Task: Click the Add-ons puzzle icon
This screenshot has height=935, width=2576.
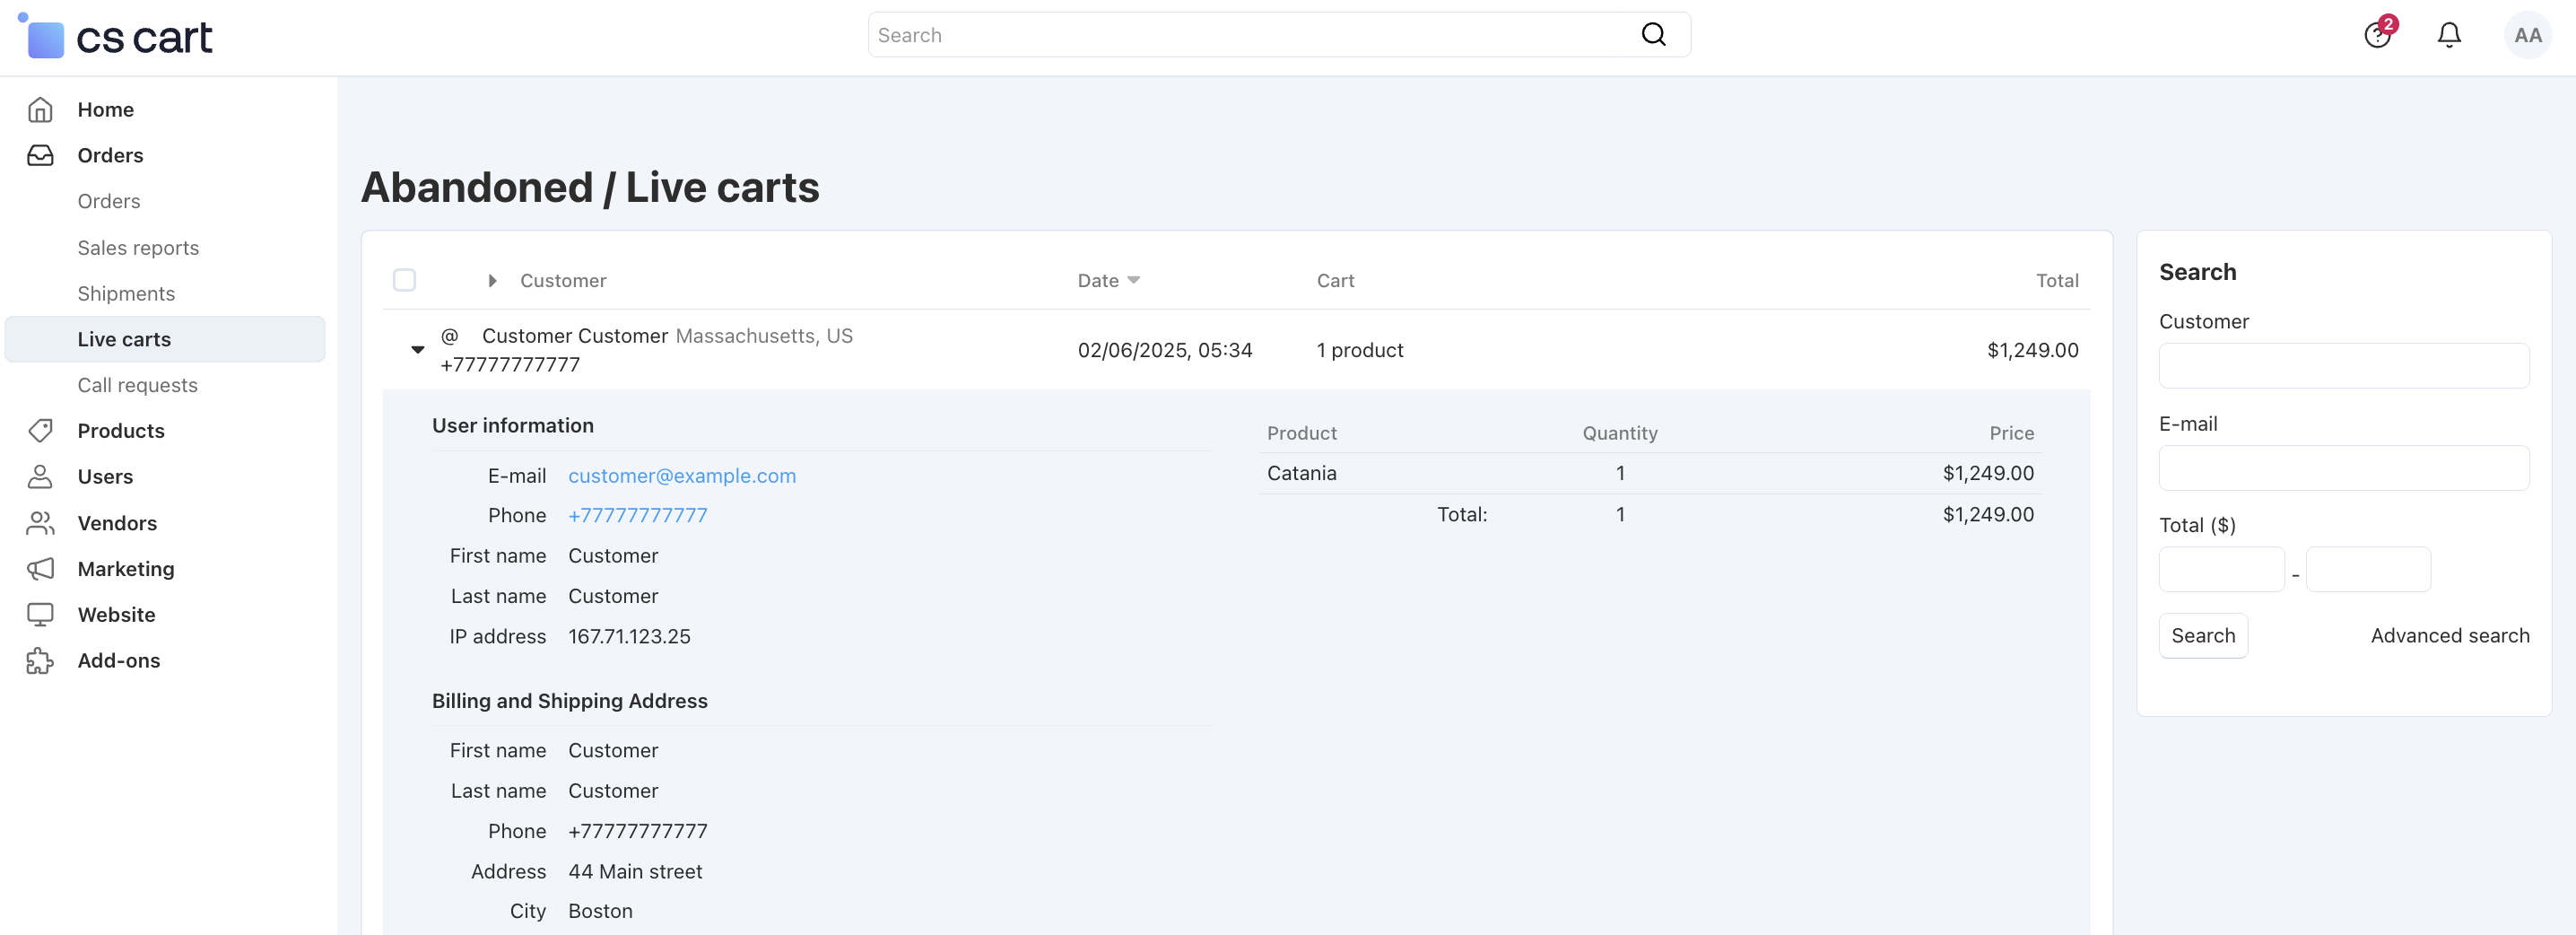Action: [x=40, y=660]
